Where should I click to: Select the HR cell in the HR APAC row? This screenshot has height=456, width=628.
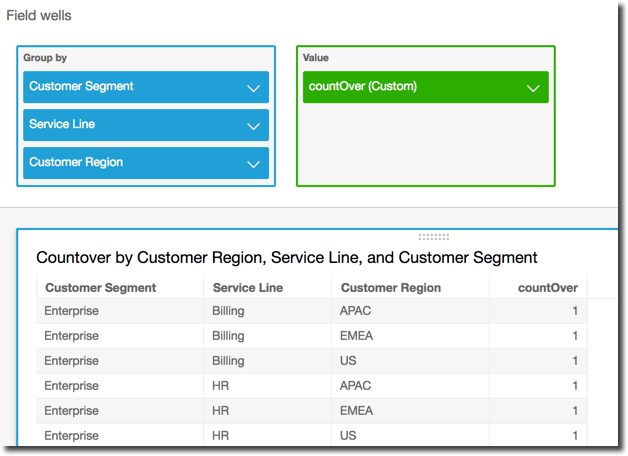coord(221,386)
